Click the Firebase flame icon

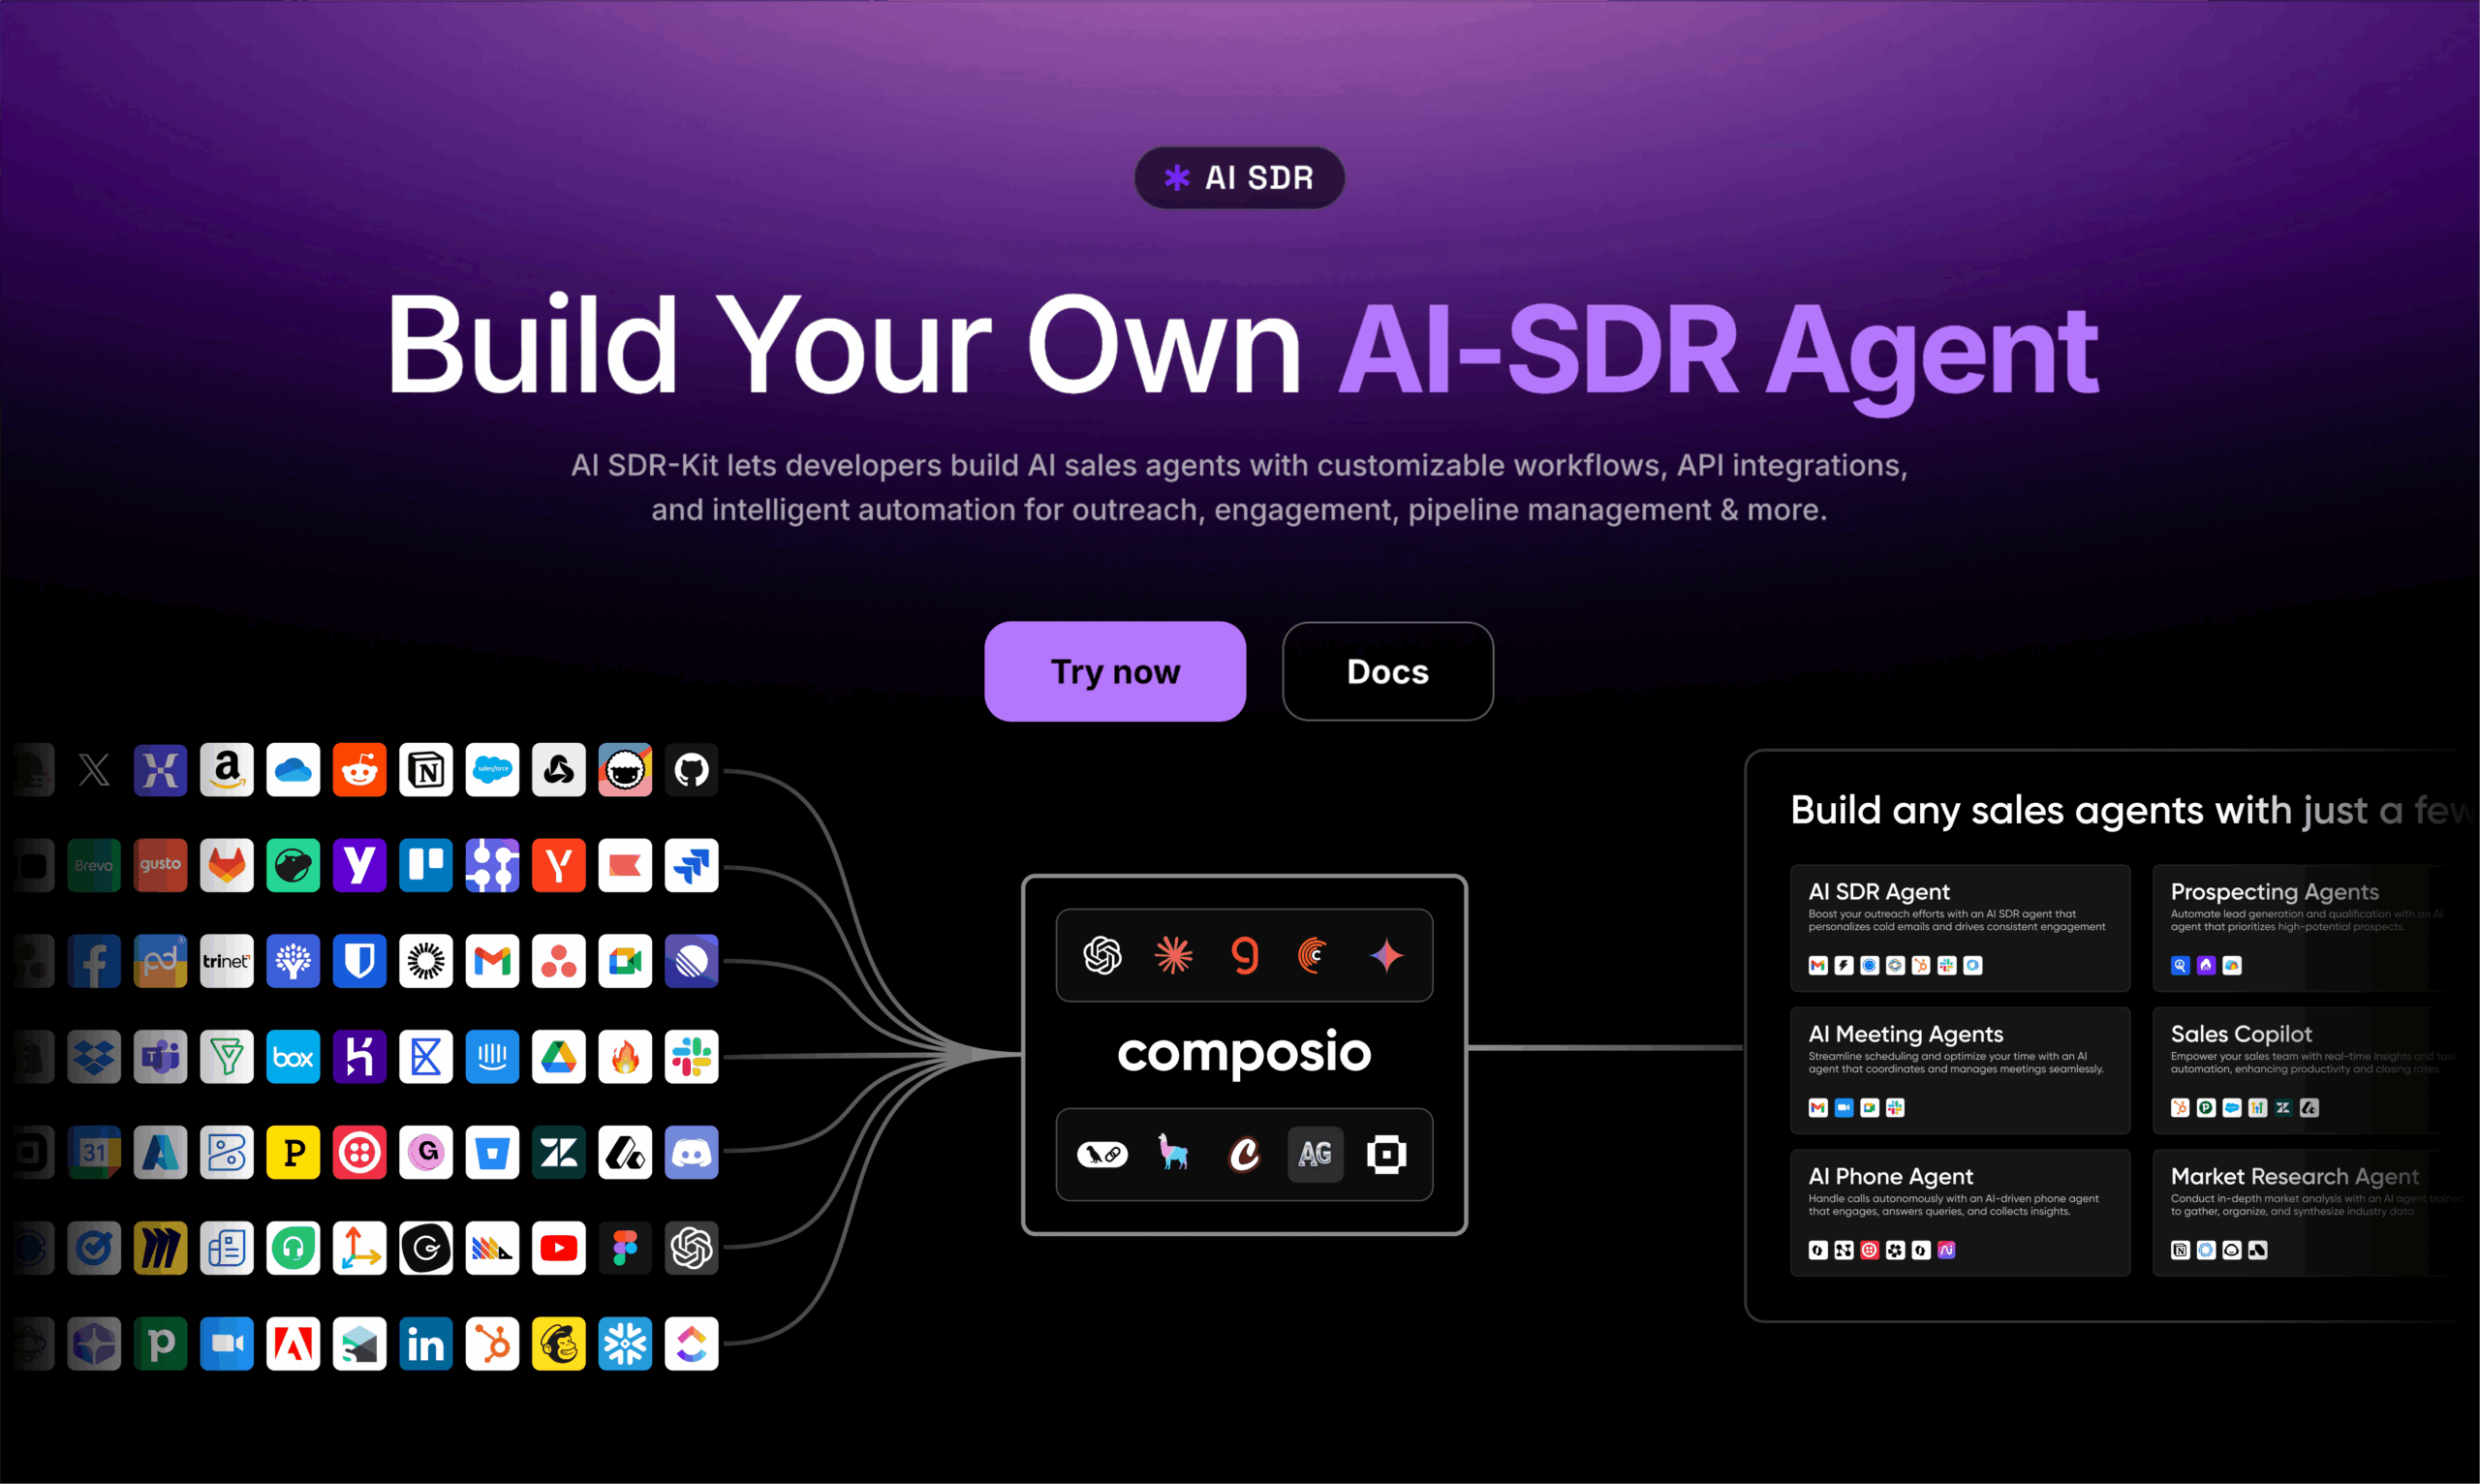click(x=625, y=1057)
